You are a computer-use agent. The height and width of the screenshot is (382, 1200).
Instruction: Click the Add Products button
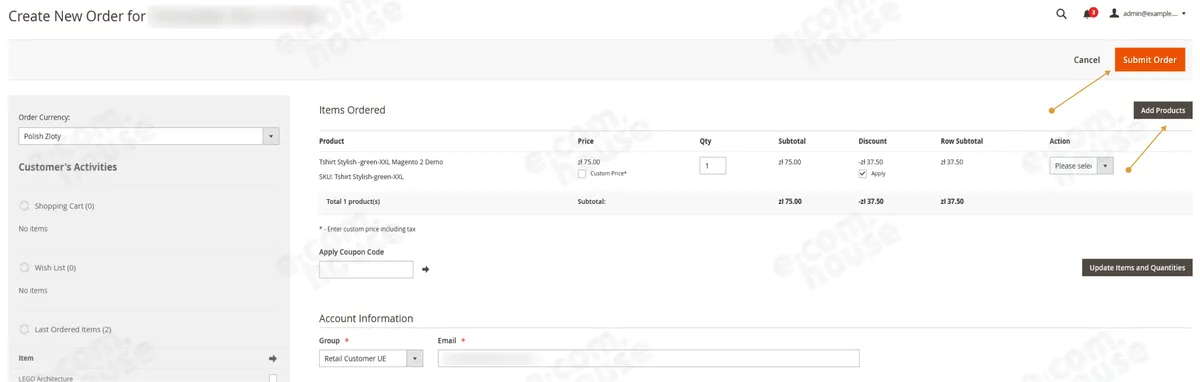pyautogui.click(x=1163, y=110)
